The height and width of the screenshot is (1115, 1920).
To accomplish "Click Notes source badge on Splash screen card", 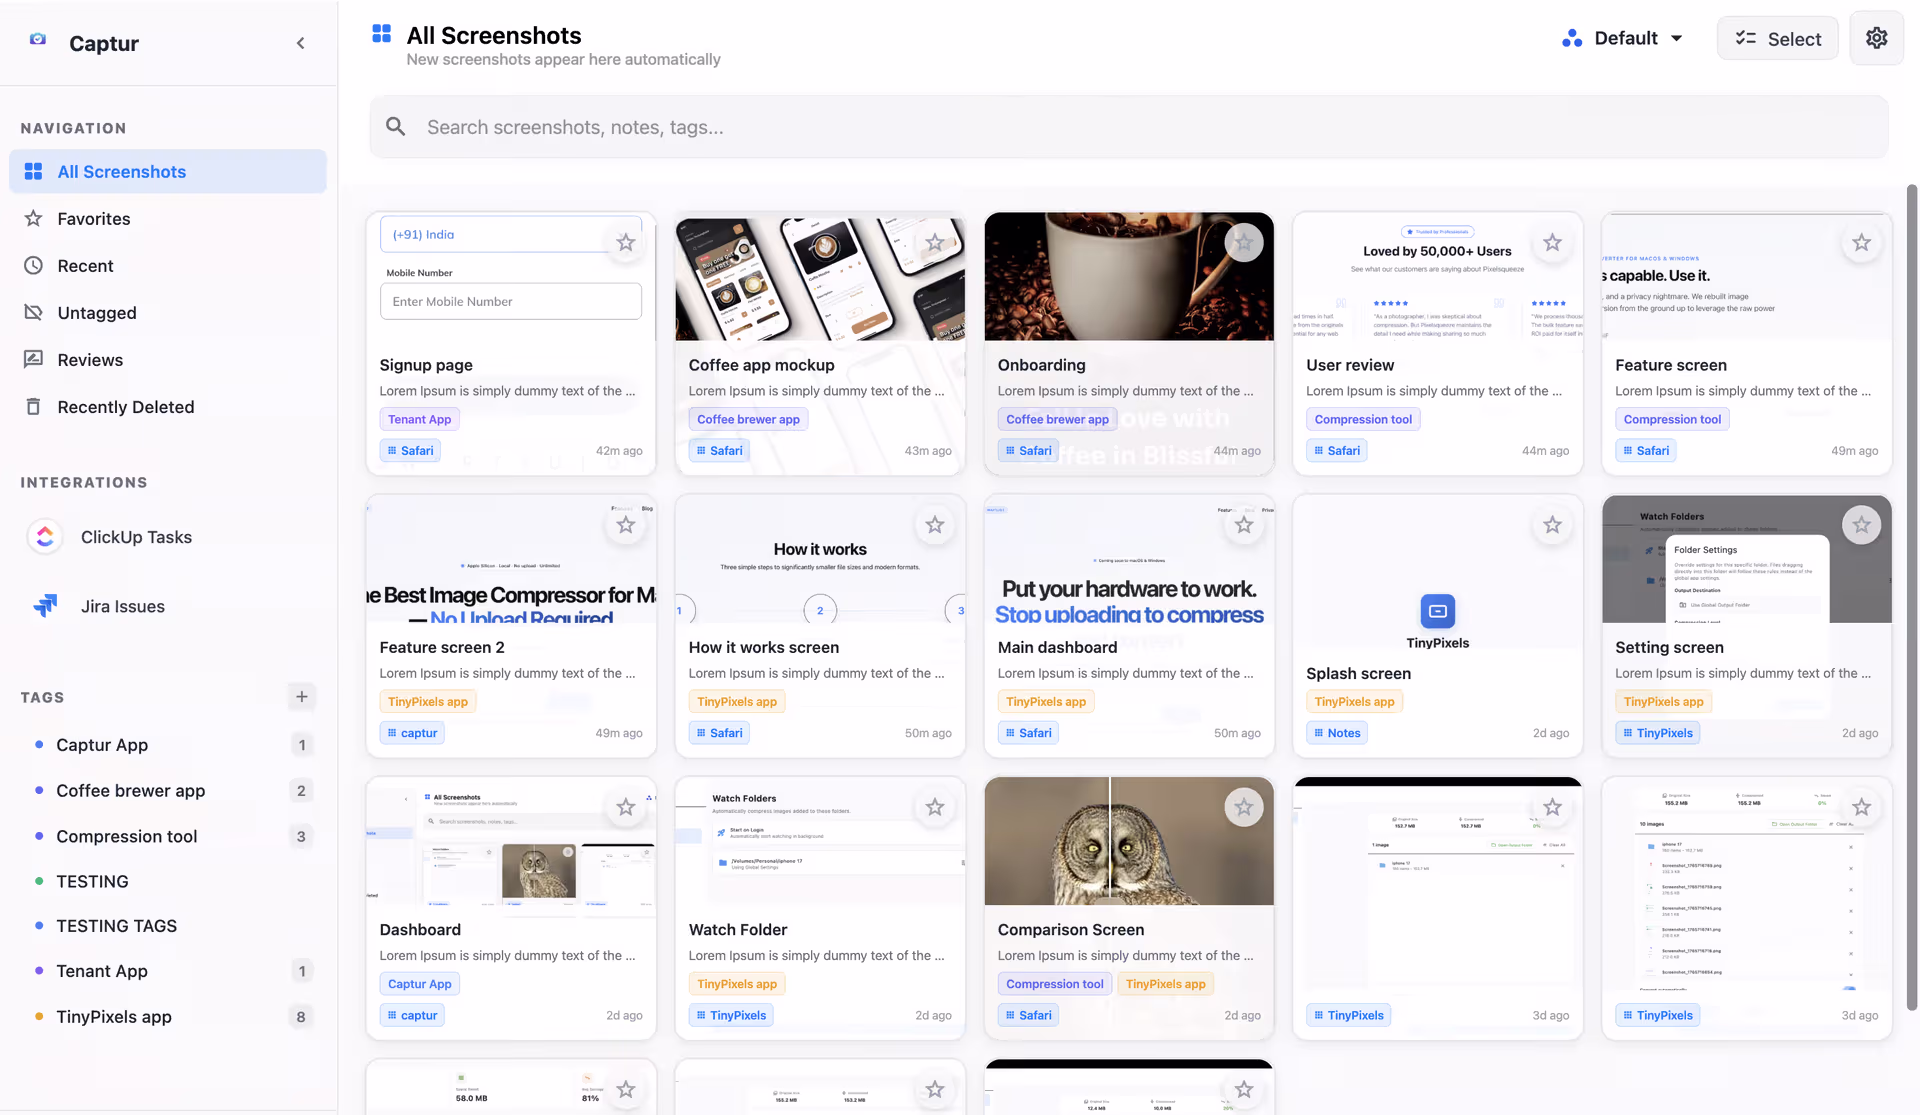I will 1337,732.
